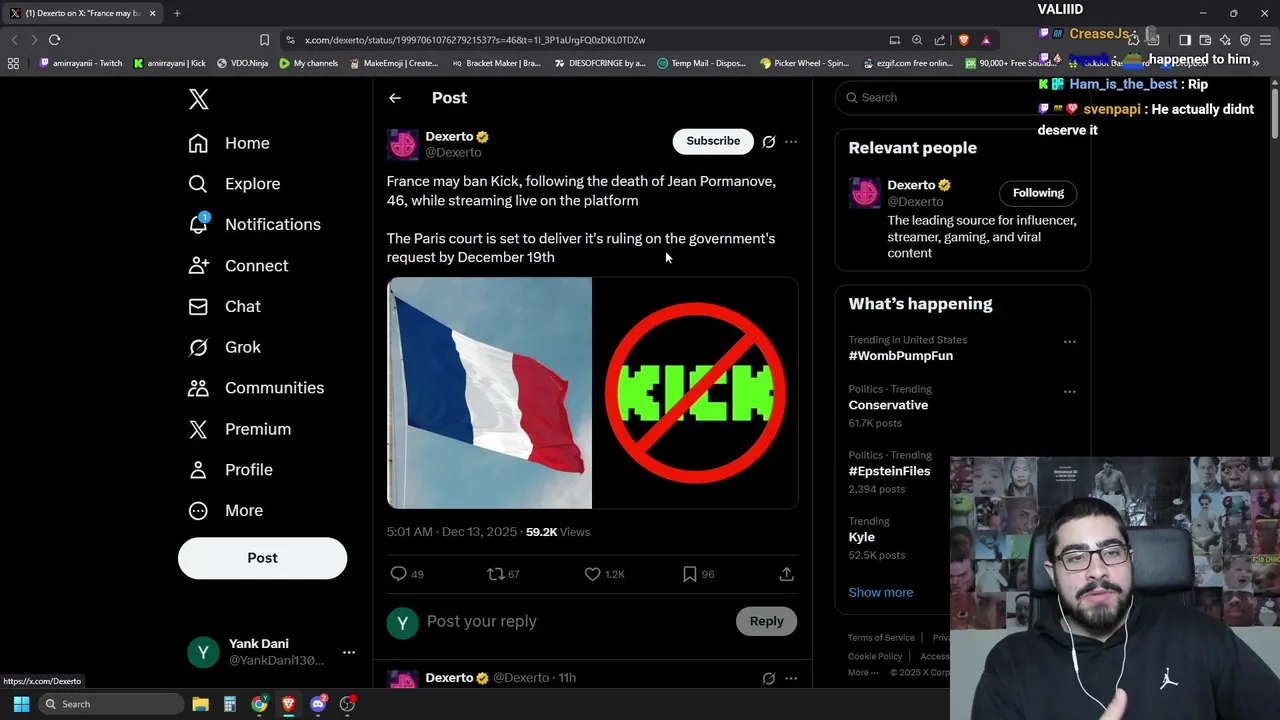Open the Windows Start menu
The width and height of the screenshot is (1280, 720).
click(x=21, y=704)
